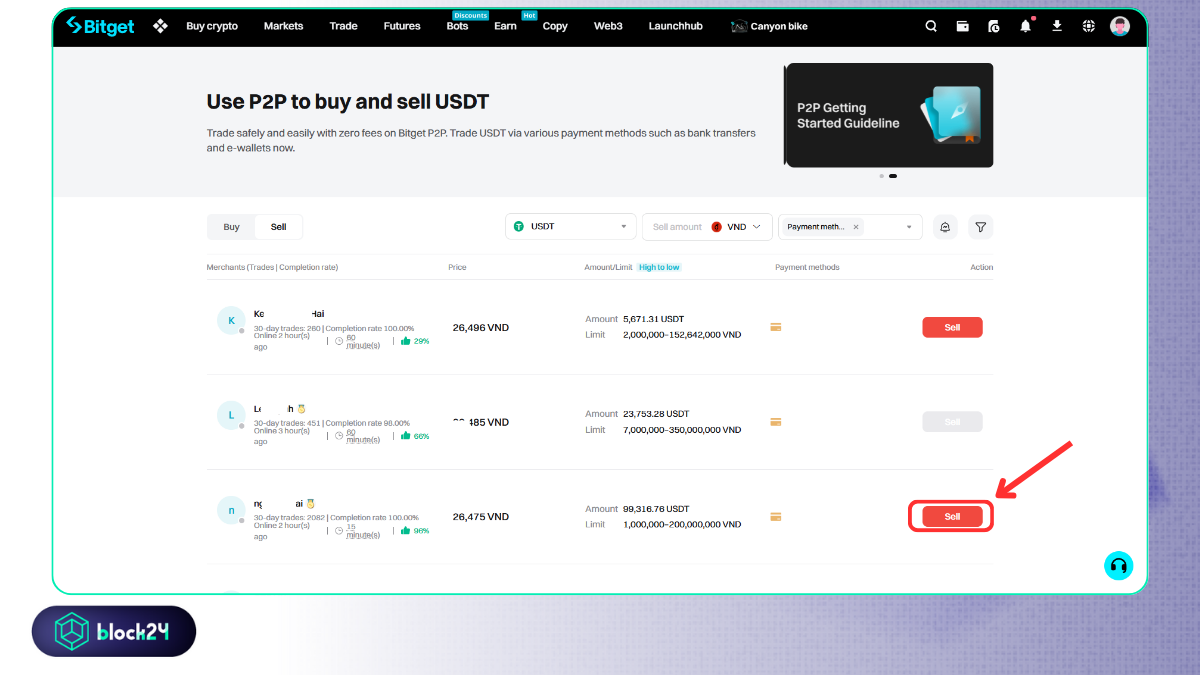Click bank card icon in 23,753.28 USDT row
This screenshot has width=1200, height=675.
click(775, 422)
